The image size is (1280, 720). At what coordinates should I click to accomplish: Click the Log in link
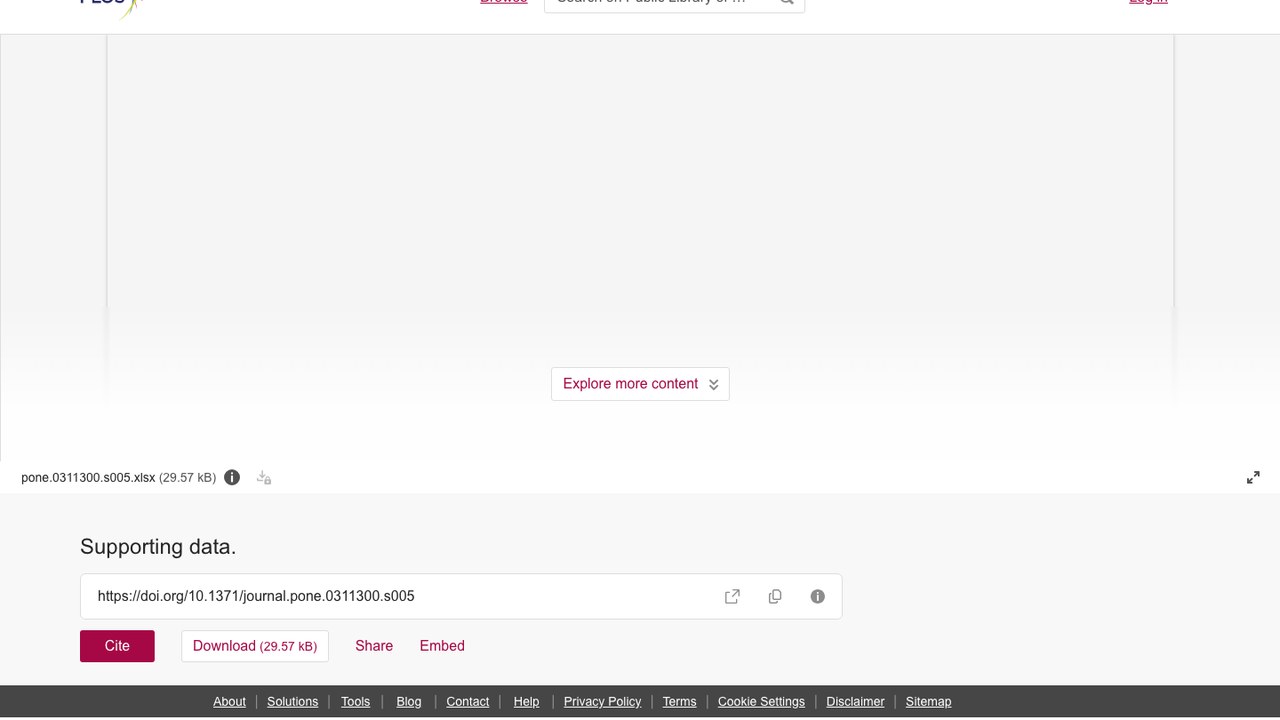(1148, 2)
